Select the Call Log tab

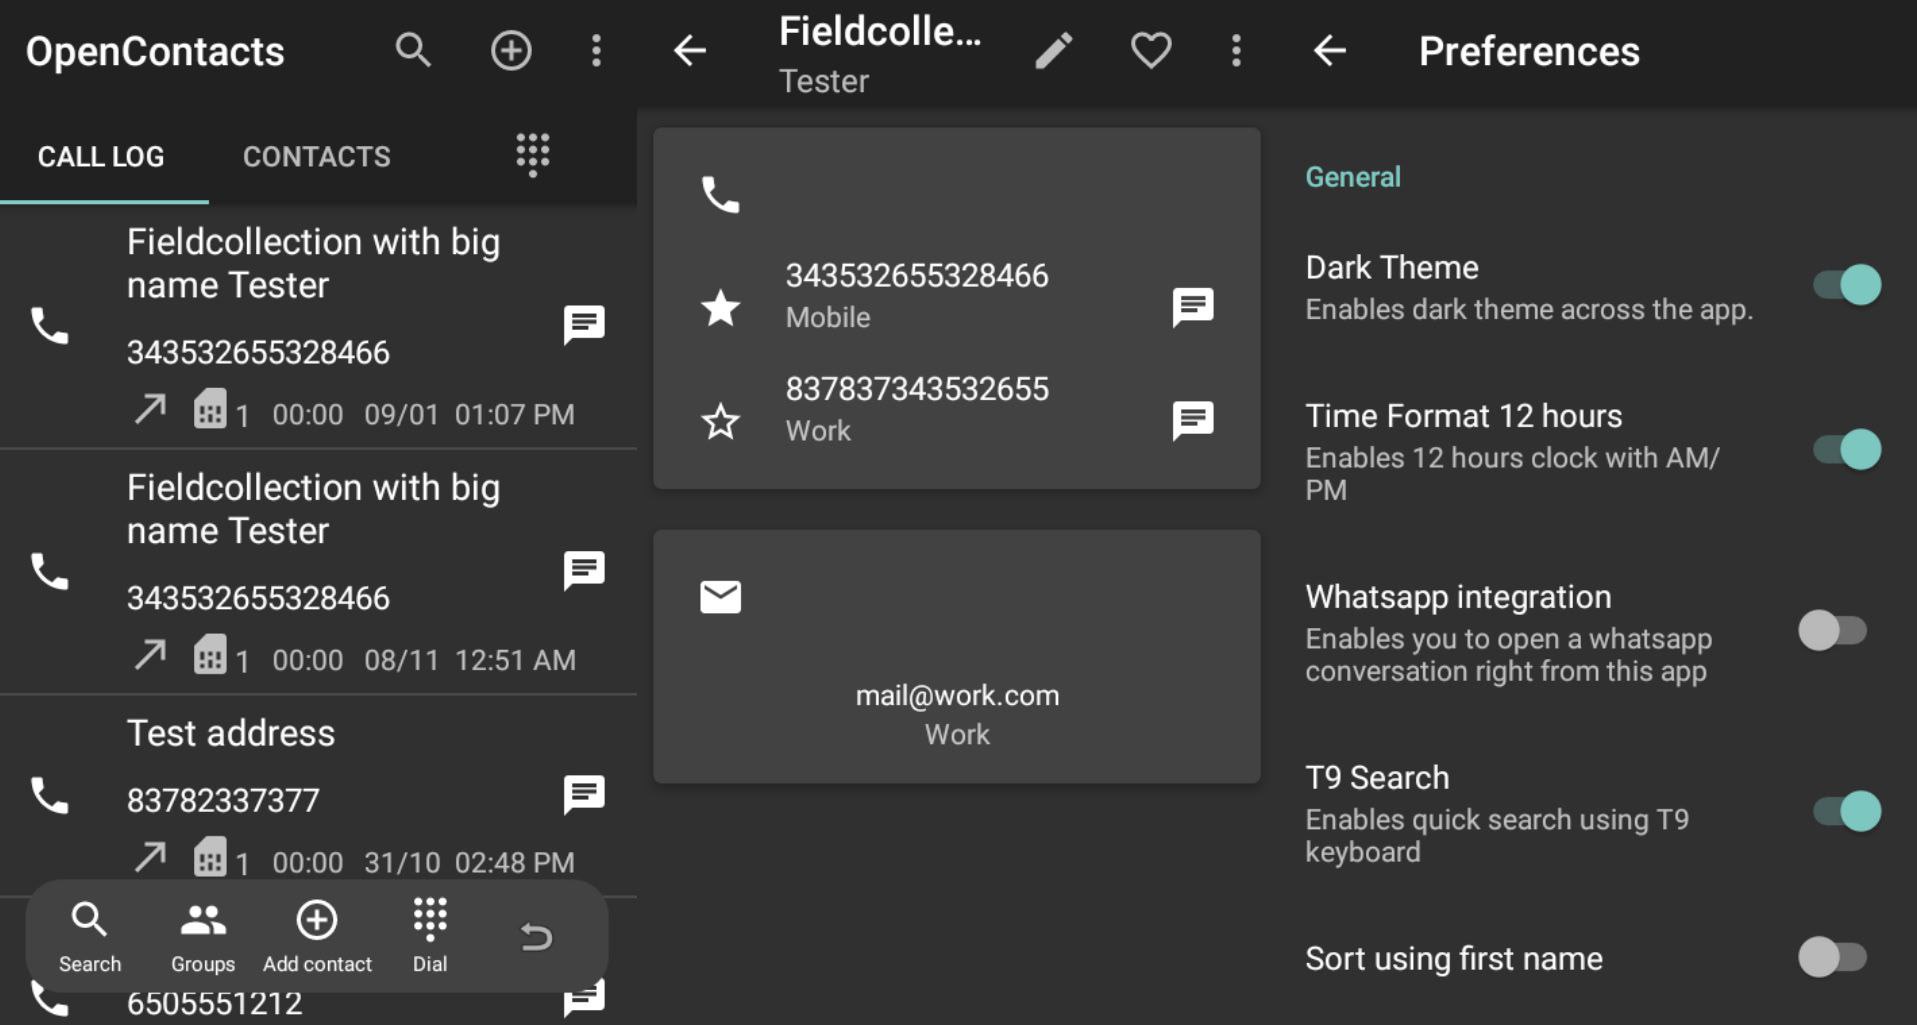click(101, 157)
